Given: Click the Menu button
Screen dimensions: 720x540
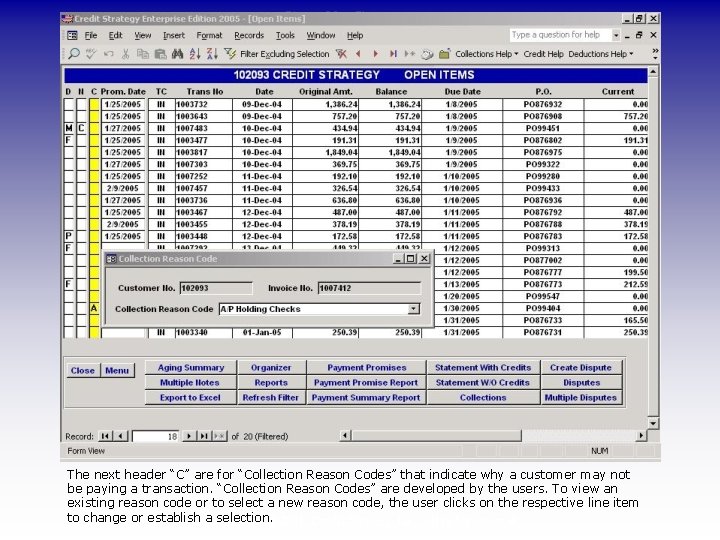Looking at the screenshot, I should click(117, 371).
